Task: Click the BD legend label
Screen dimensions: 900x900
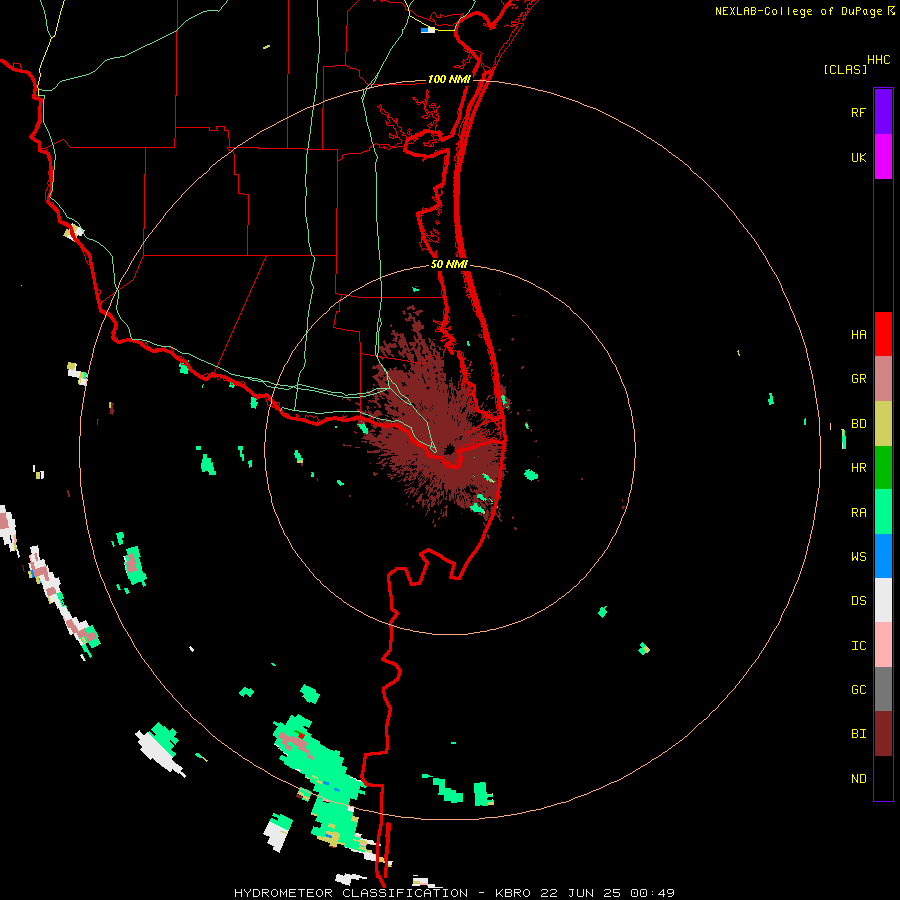Action: 858,424
